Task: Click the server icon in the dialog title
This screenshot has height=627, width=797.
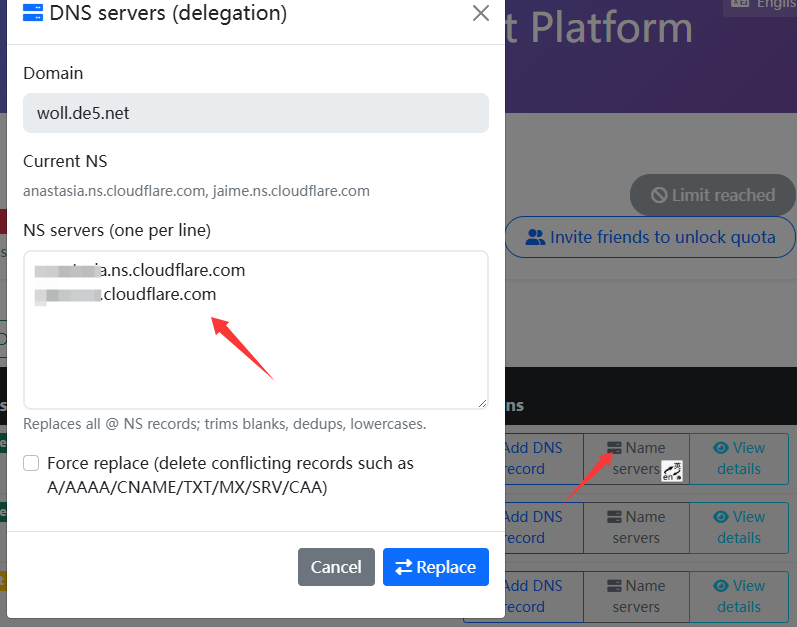Action: (33, 13)
